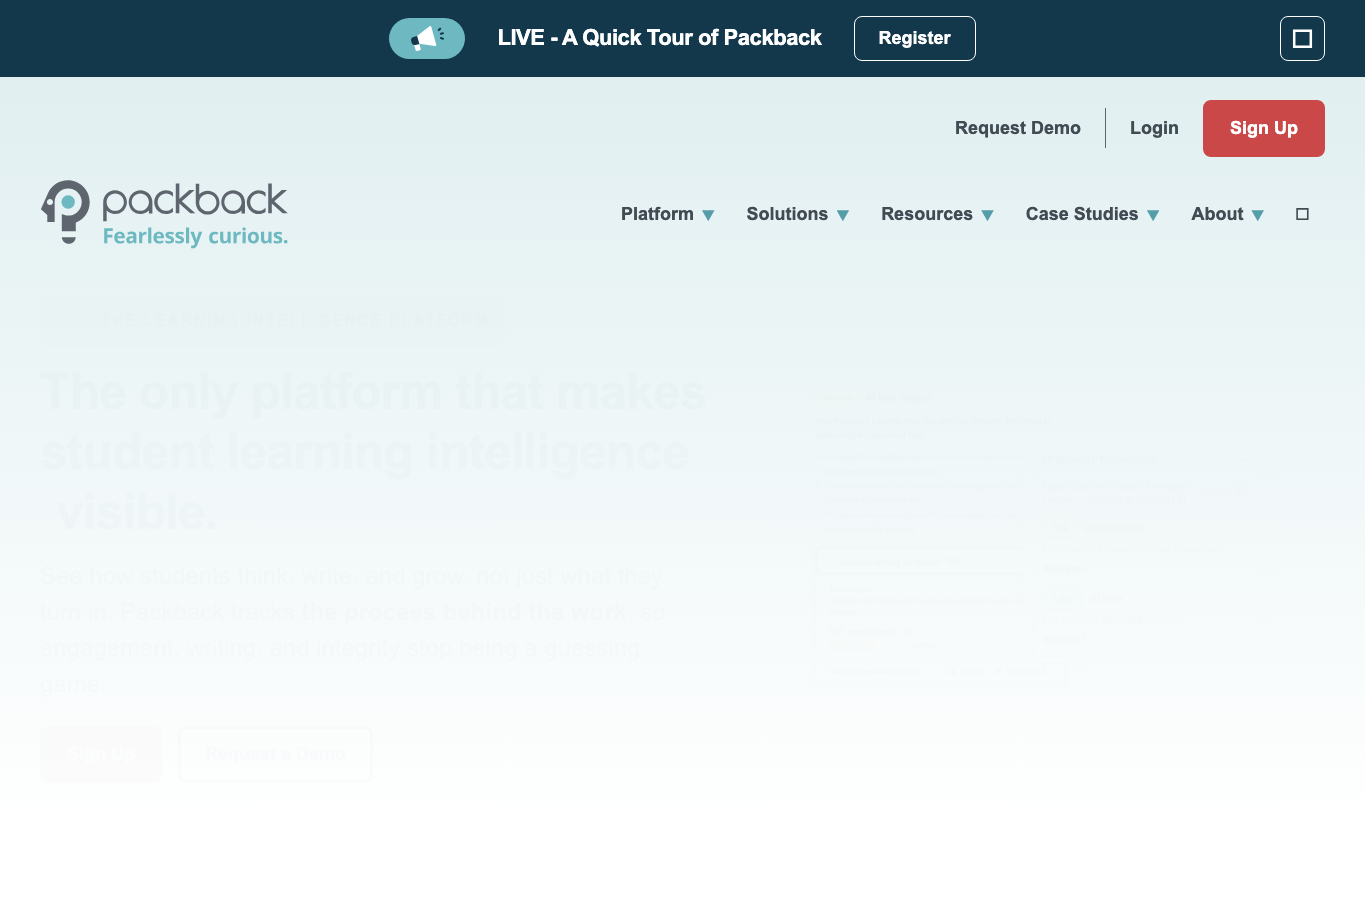Click 'LIVE - A Quick Tour of Packback' text
The height and width of the screenshot is (900, 1365).
tap(660, 38)
